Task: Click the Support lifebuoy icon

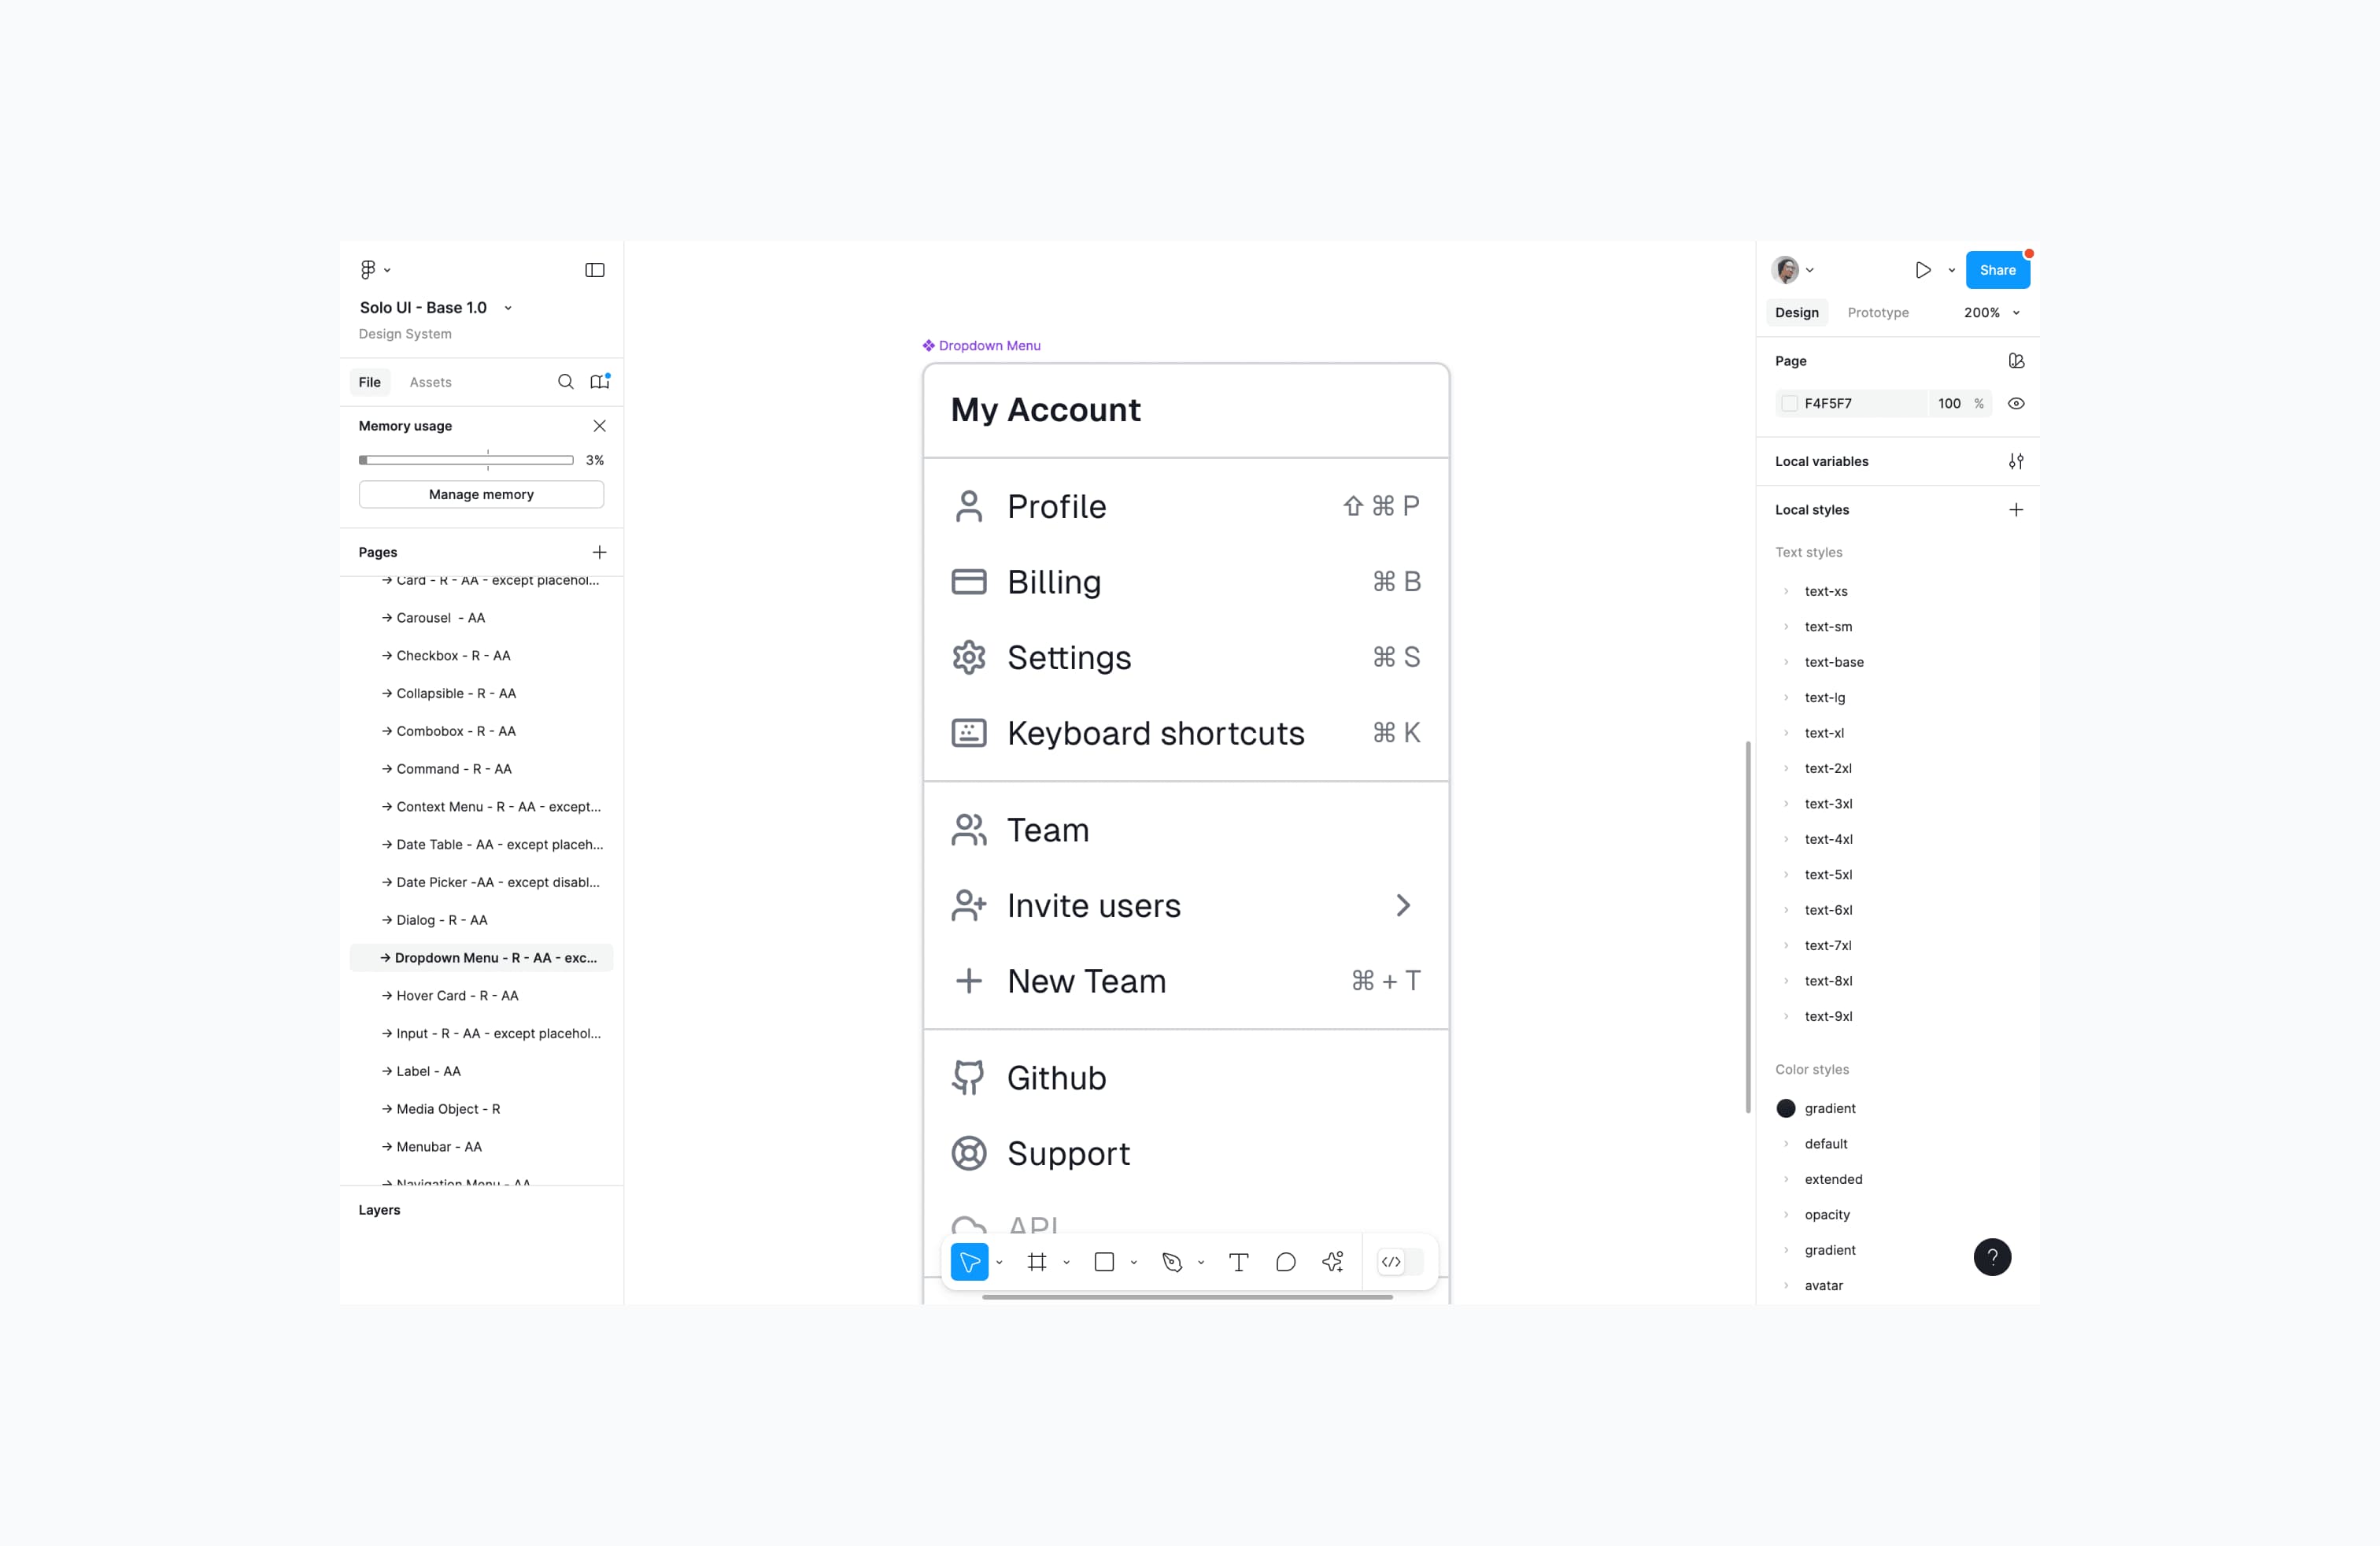Action: coord(968,1154)
